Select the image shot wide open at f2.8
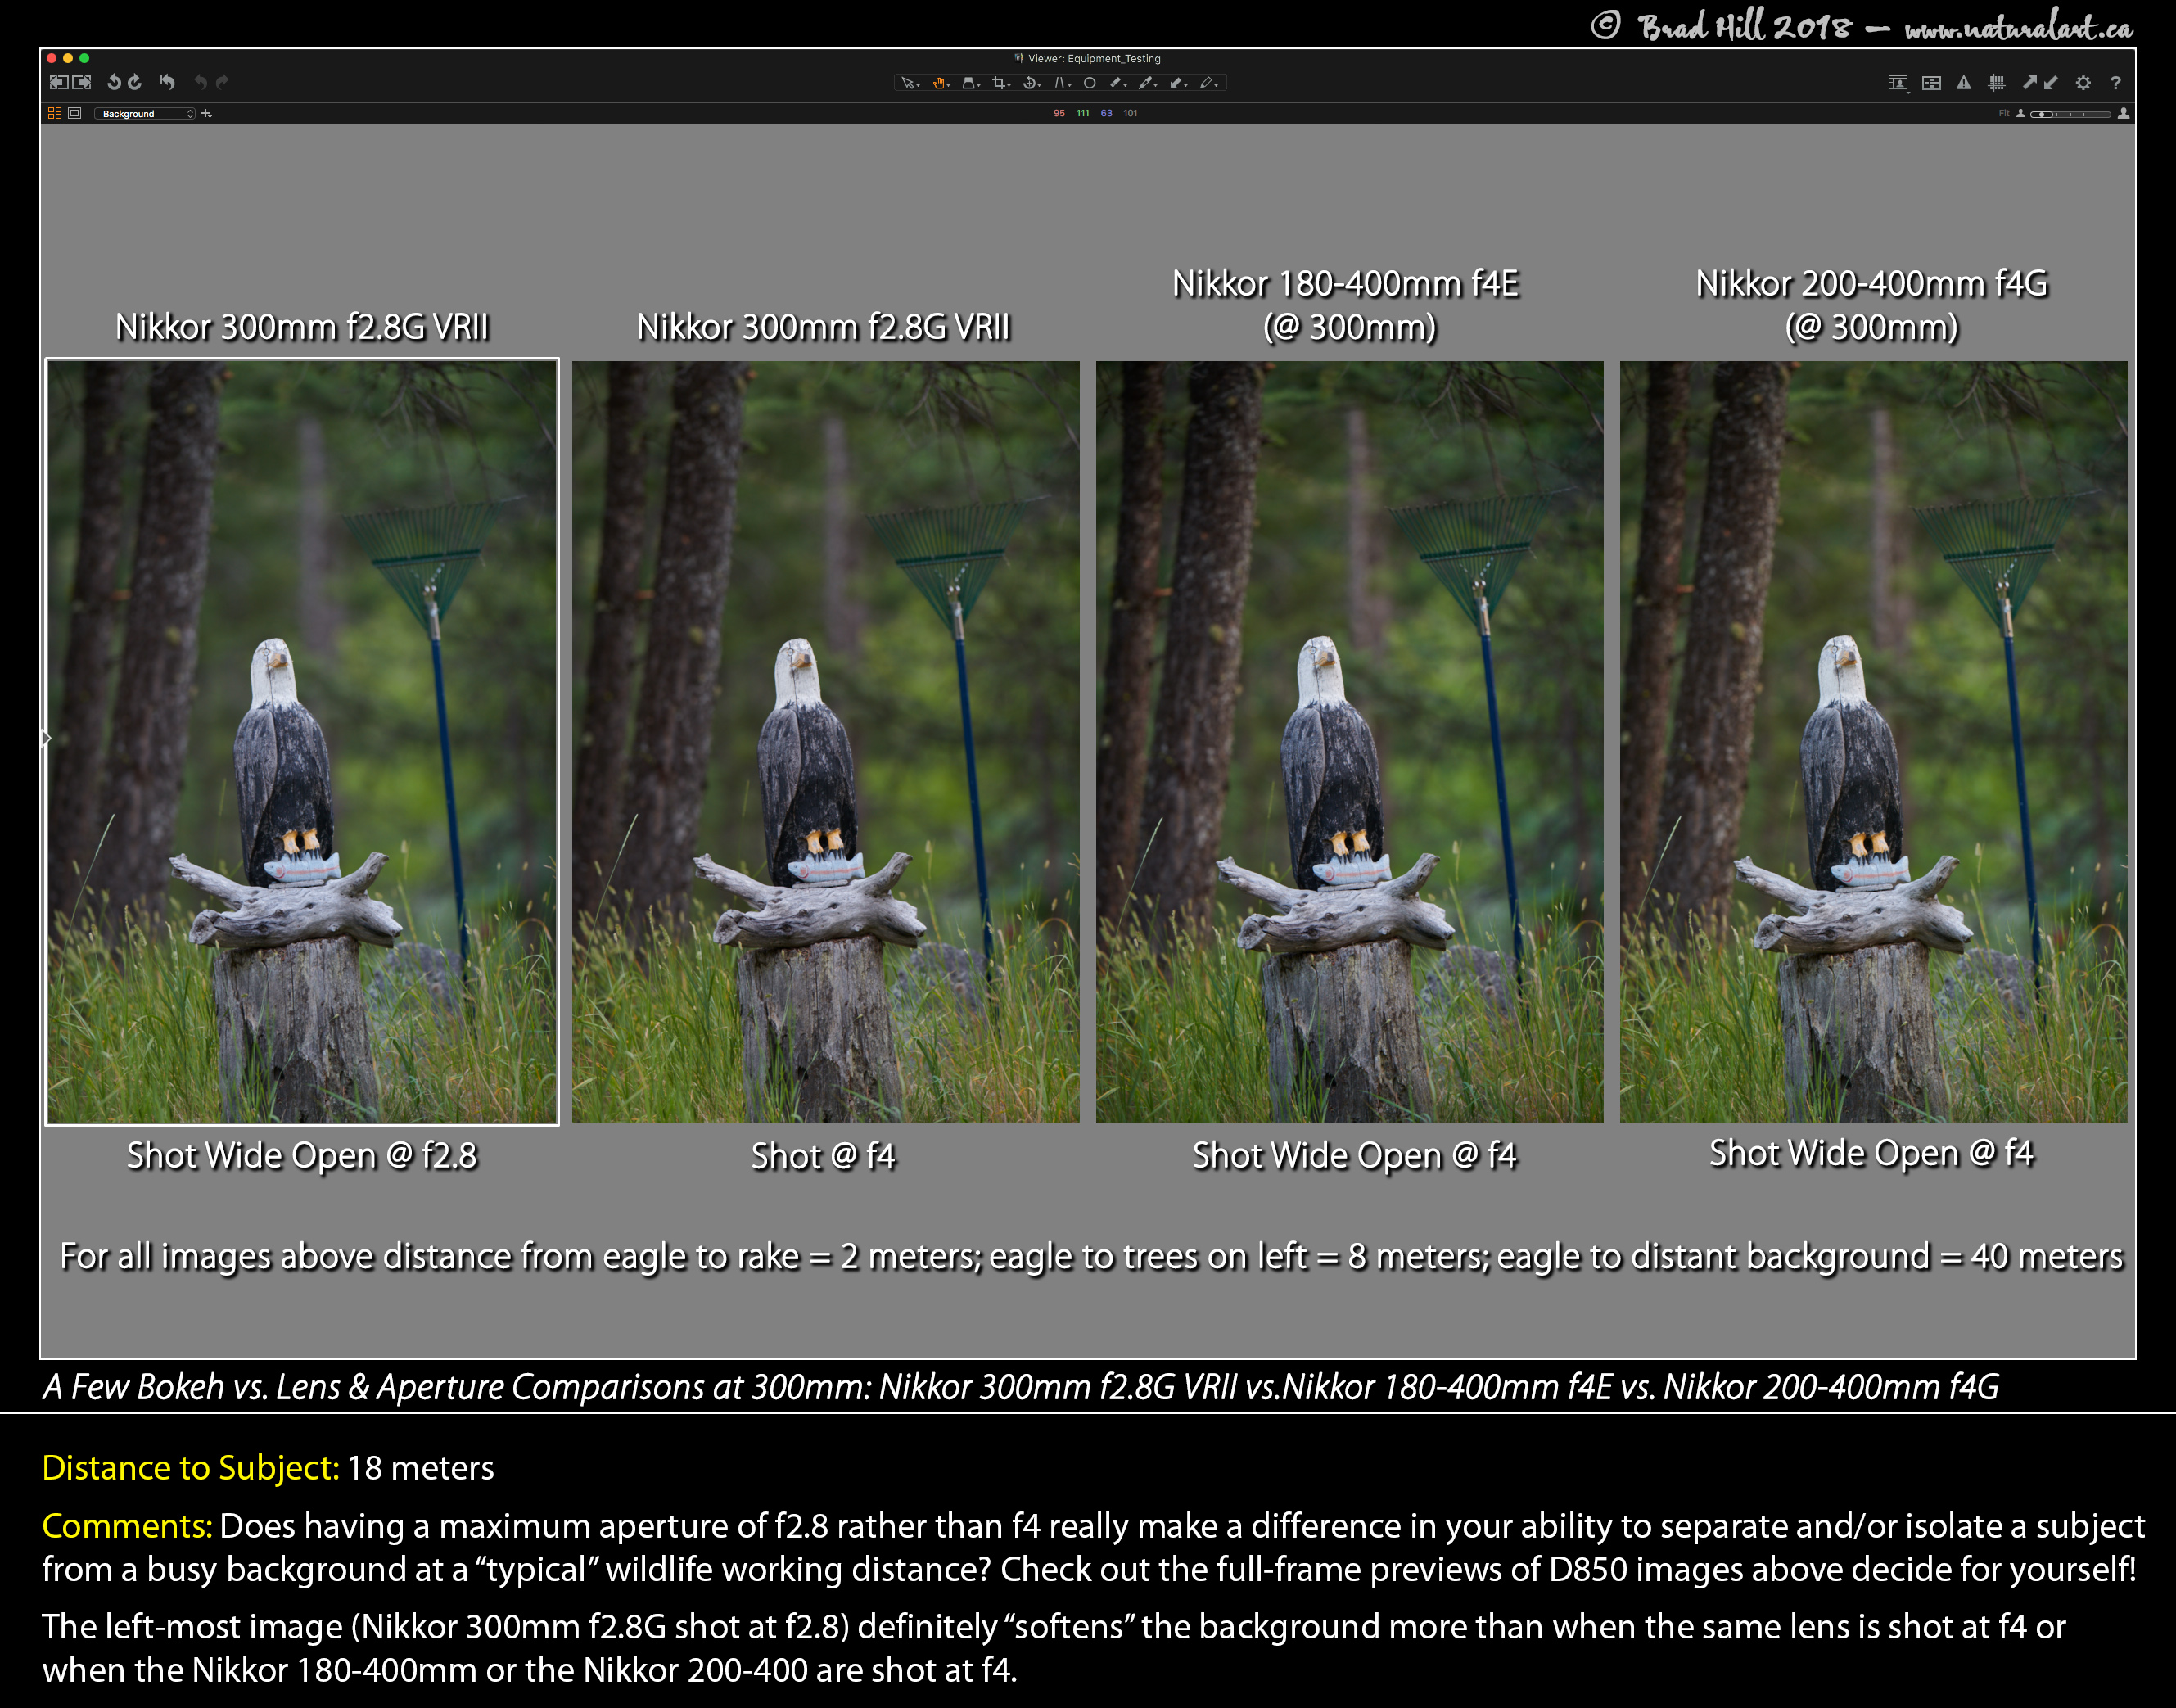 pos(302,741)
